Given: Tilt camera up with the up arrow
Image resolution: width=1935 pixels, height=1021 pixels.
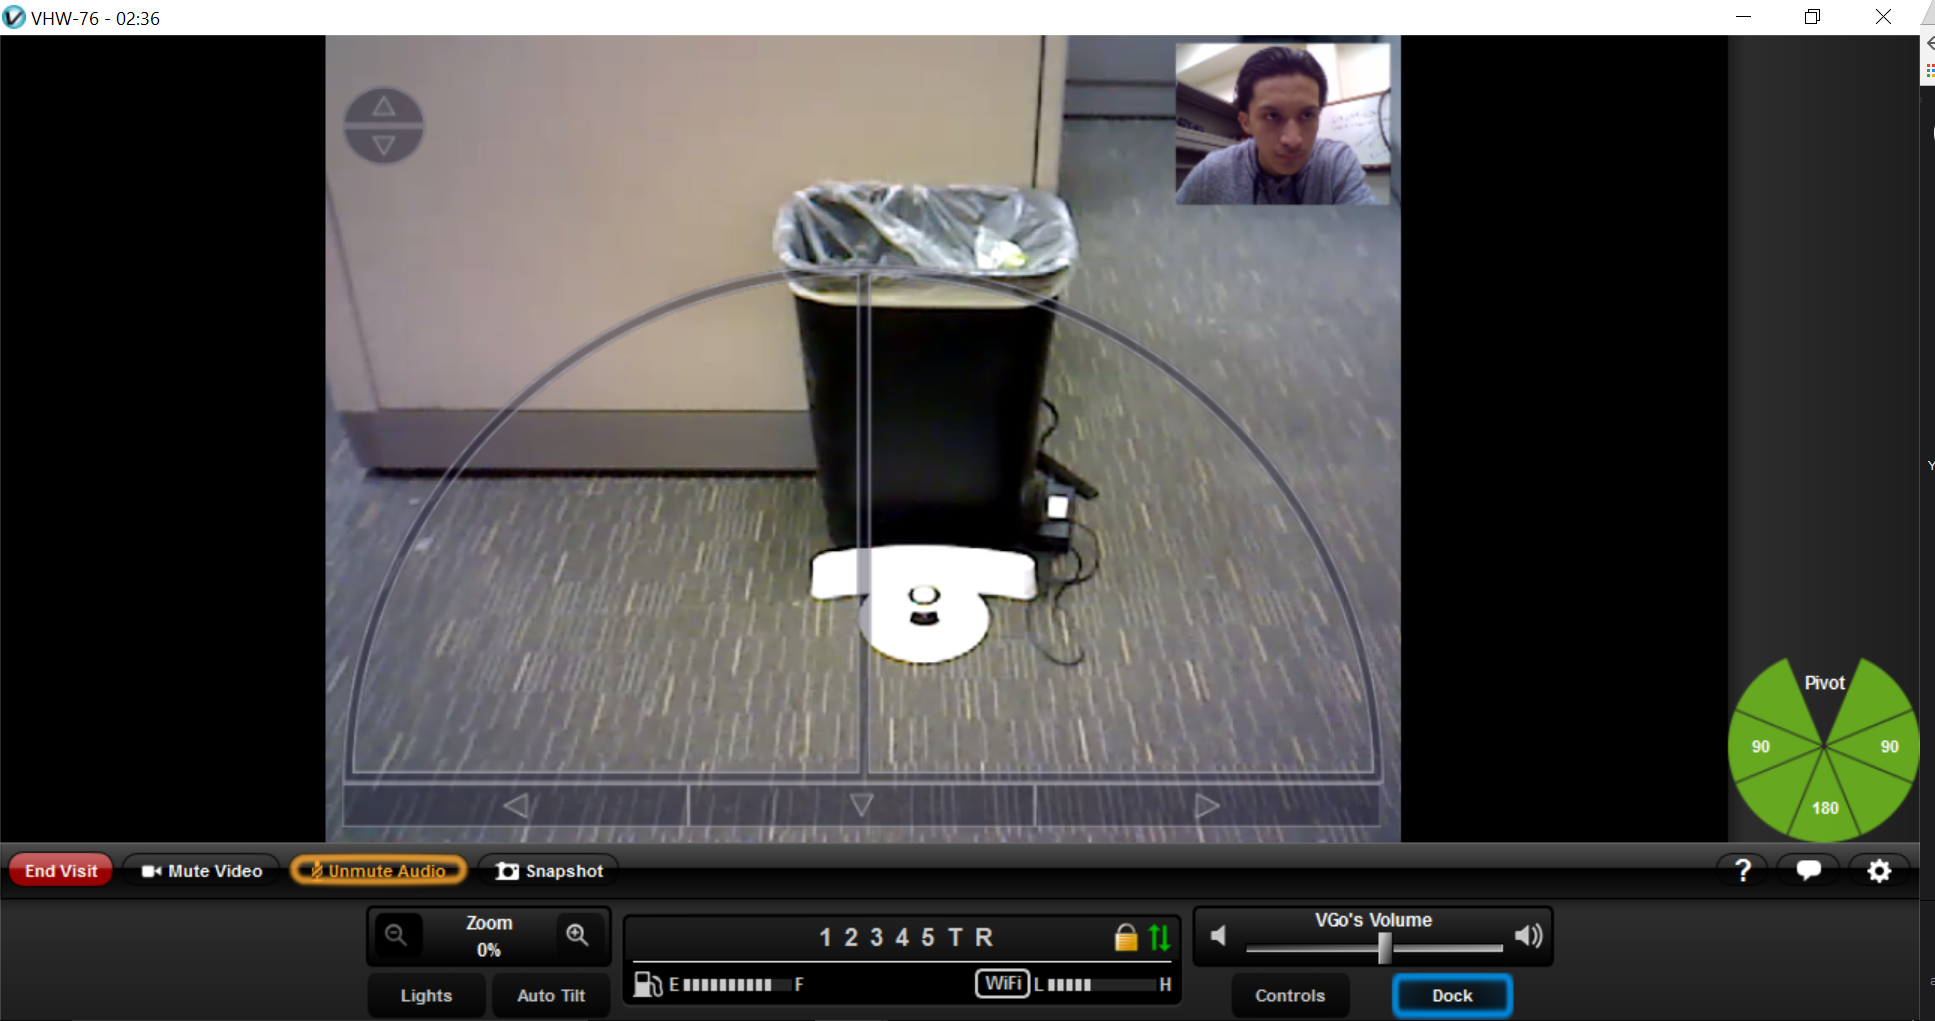Looking at the screenshot, I should [384, 106].
